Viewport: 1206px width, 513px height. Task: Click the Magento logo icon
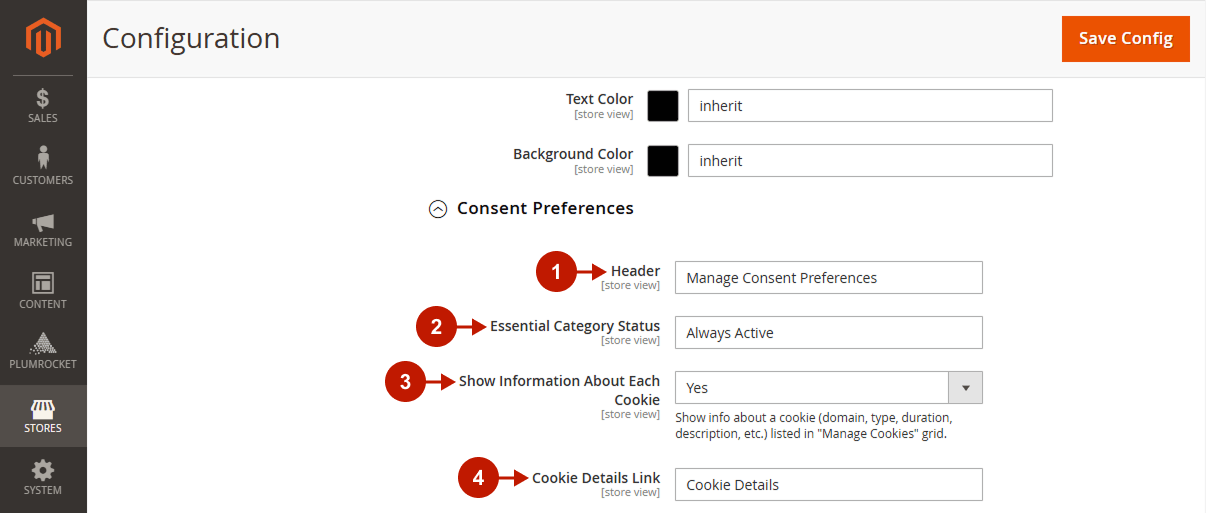tap(43, 38)
